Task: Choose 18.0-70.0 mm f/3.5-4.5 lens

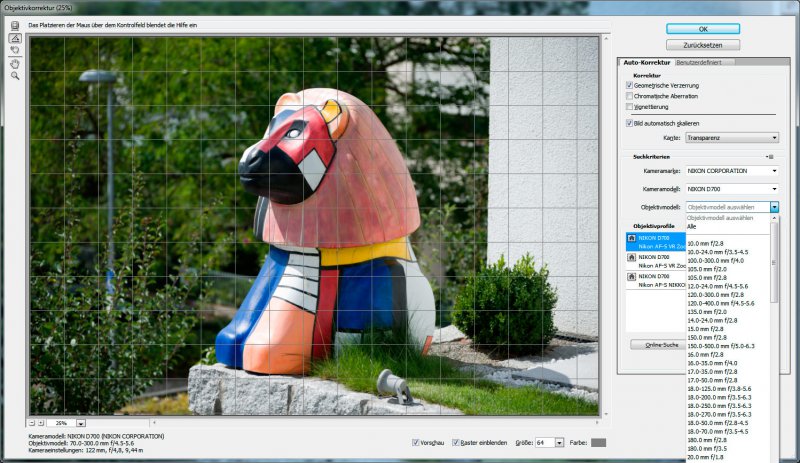Action: pos(718,431)
